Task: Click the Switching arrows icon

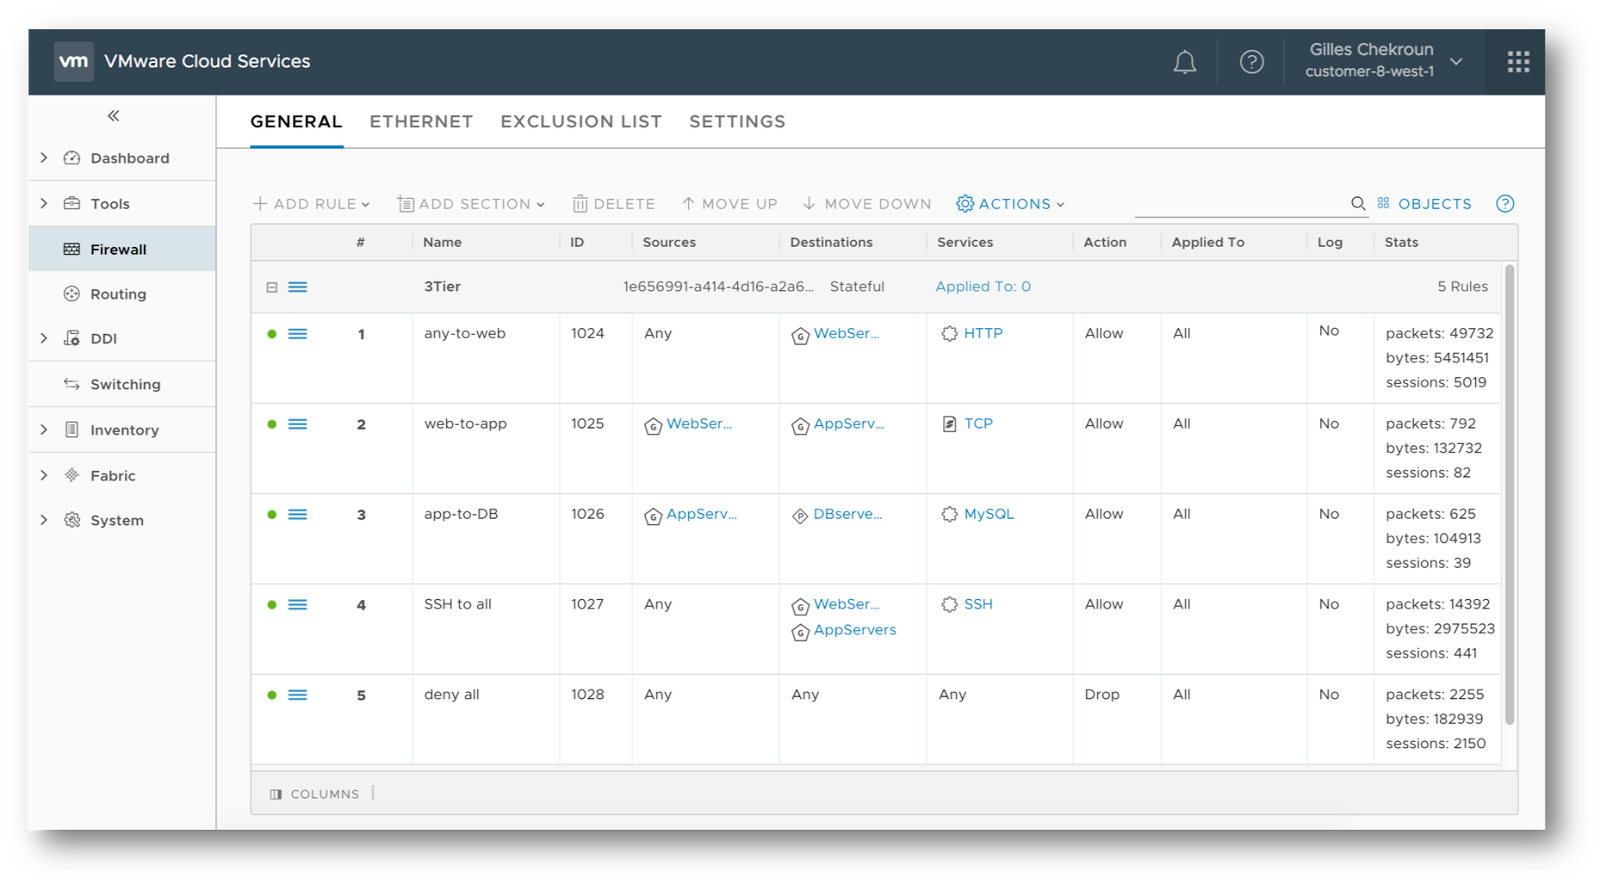Action: click(x=72, y=384)
